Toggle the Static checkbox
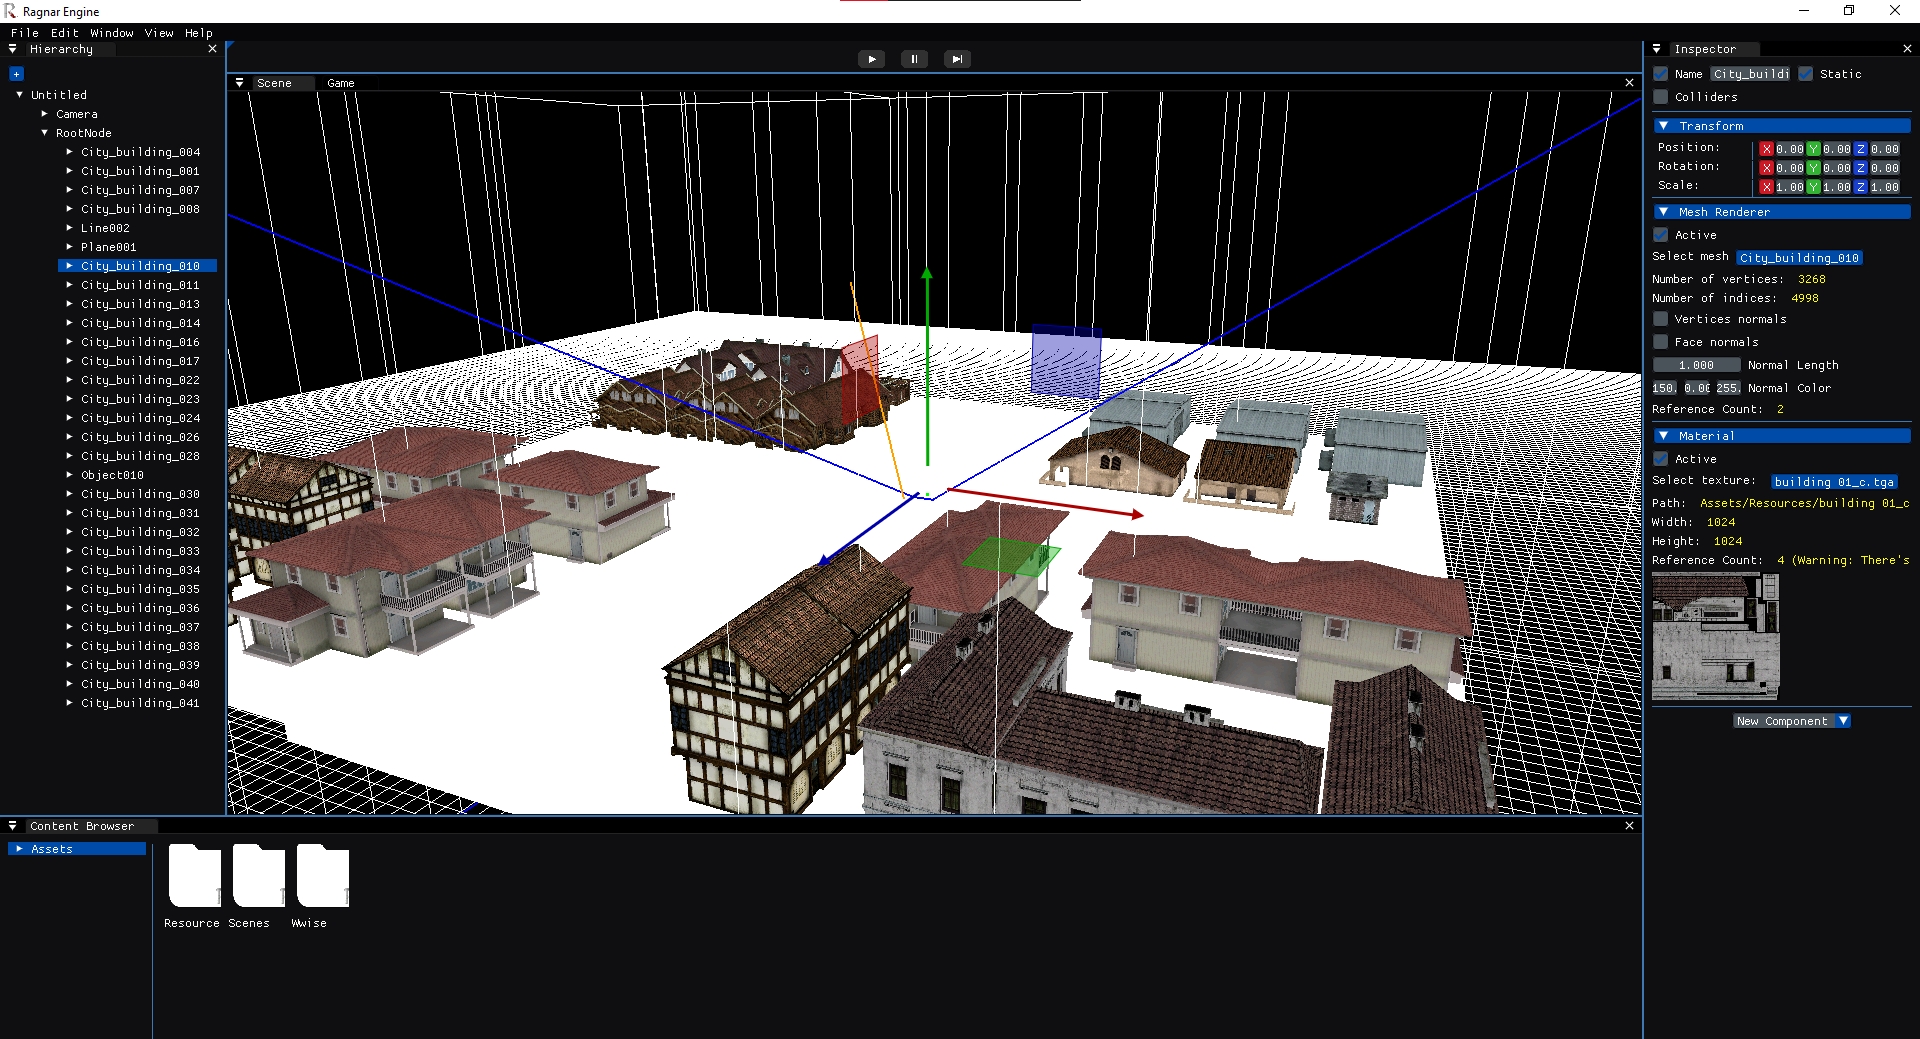This screenshot has width=1920, height=1039. (x=1806, y=74)
